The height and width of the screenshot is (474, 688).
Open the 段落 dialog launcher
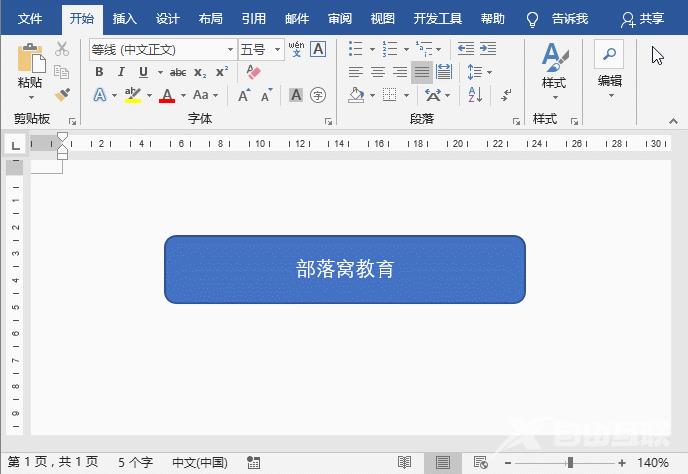tap(516, 122)
